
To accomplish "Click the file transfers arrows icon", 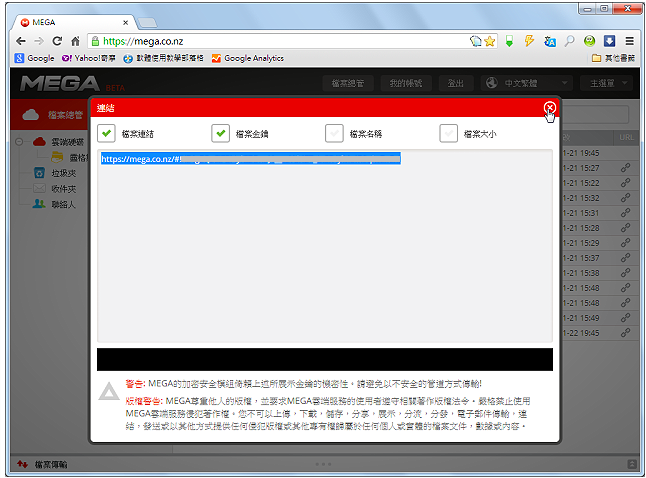I will (x=23, y=464).
